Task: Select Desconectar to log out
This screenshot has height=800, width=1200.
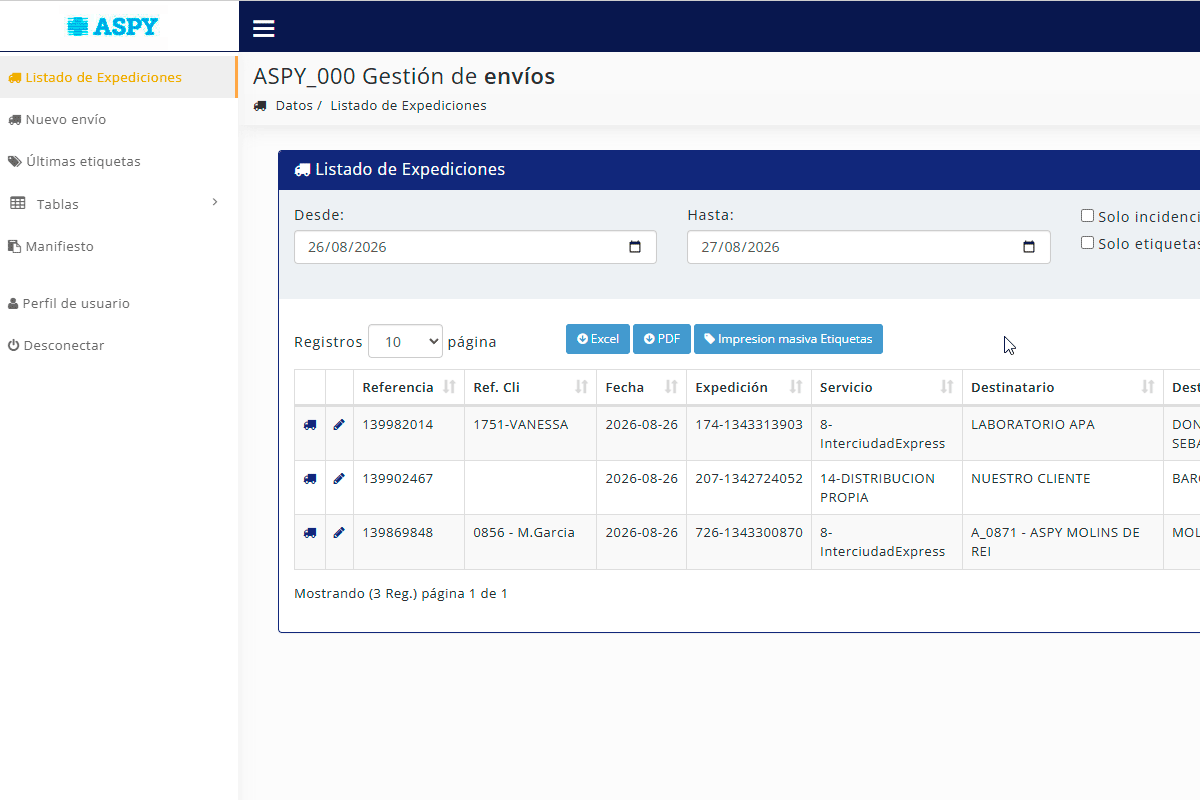Action: (x=118, y=345)
